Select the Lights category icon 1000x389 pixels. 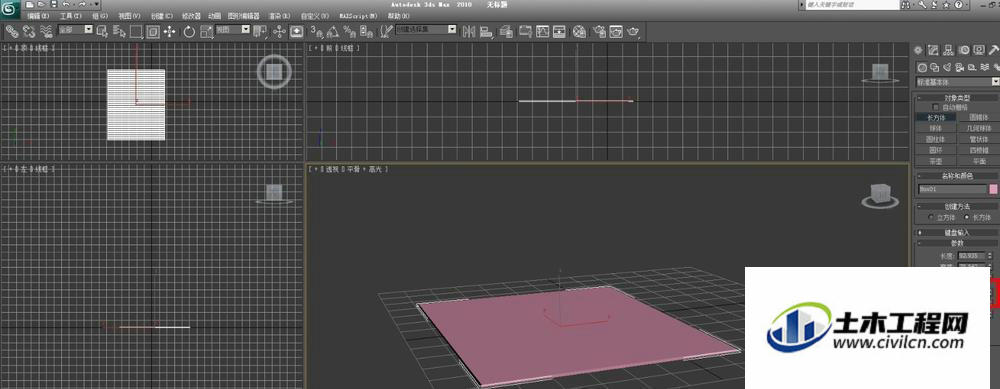[948, 67]
